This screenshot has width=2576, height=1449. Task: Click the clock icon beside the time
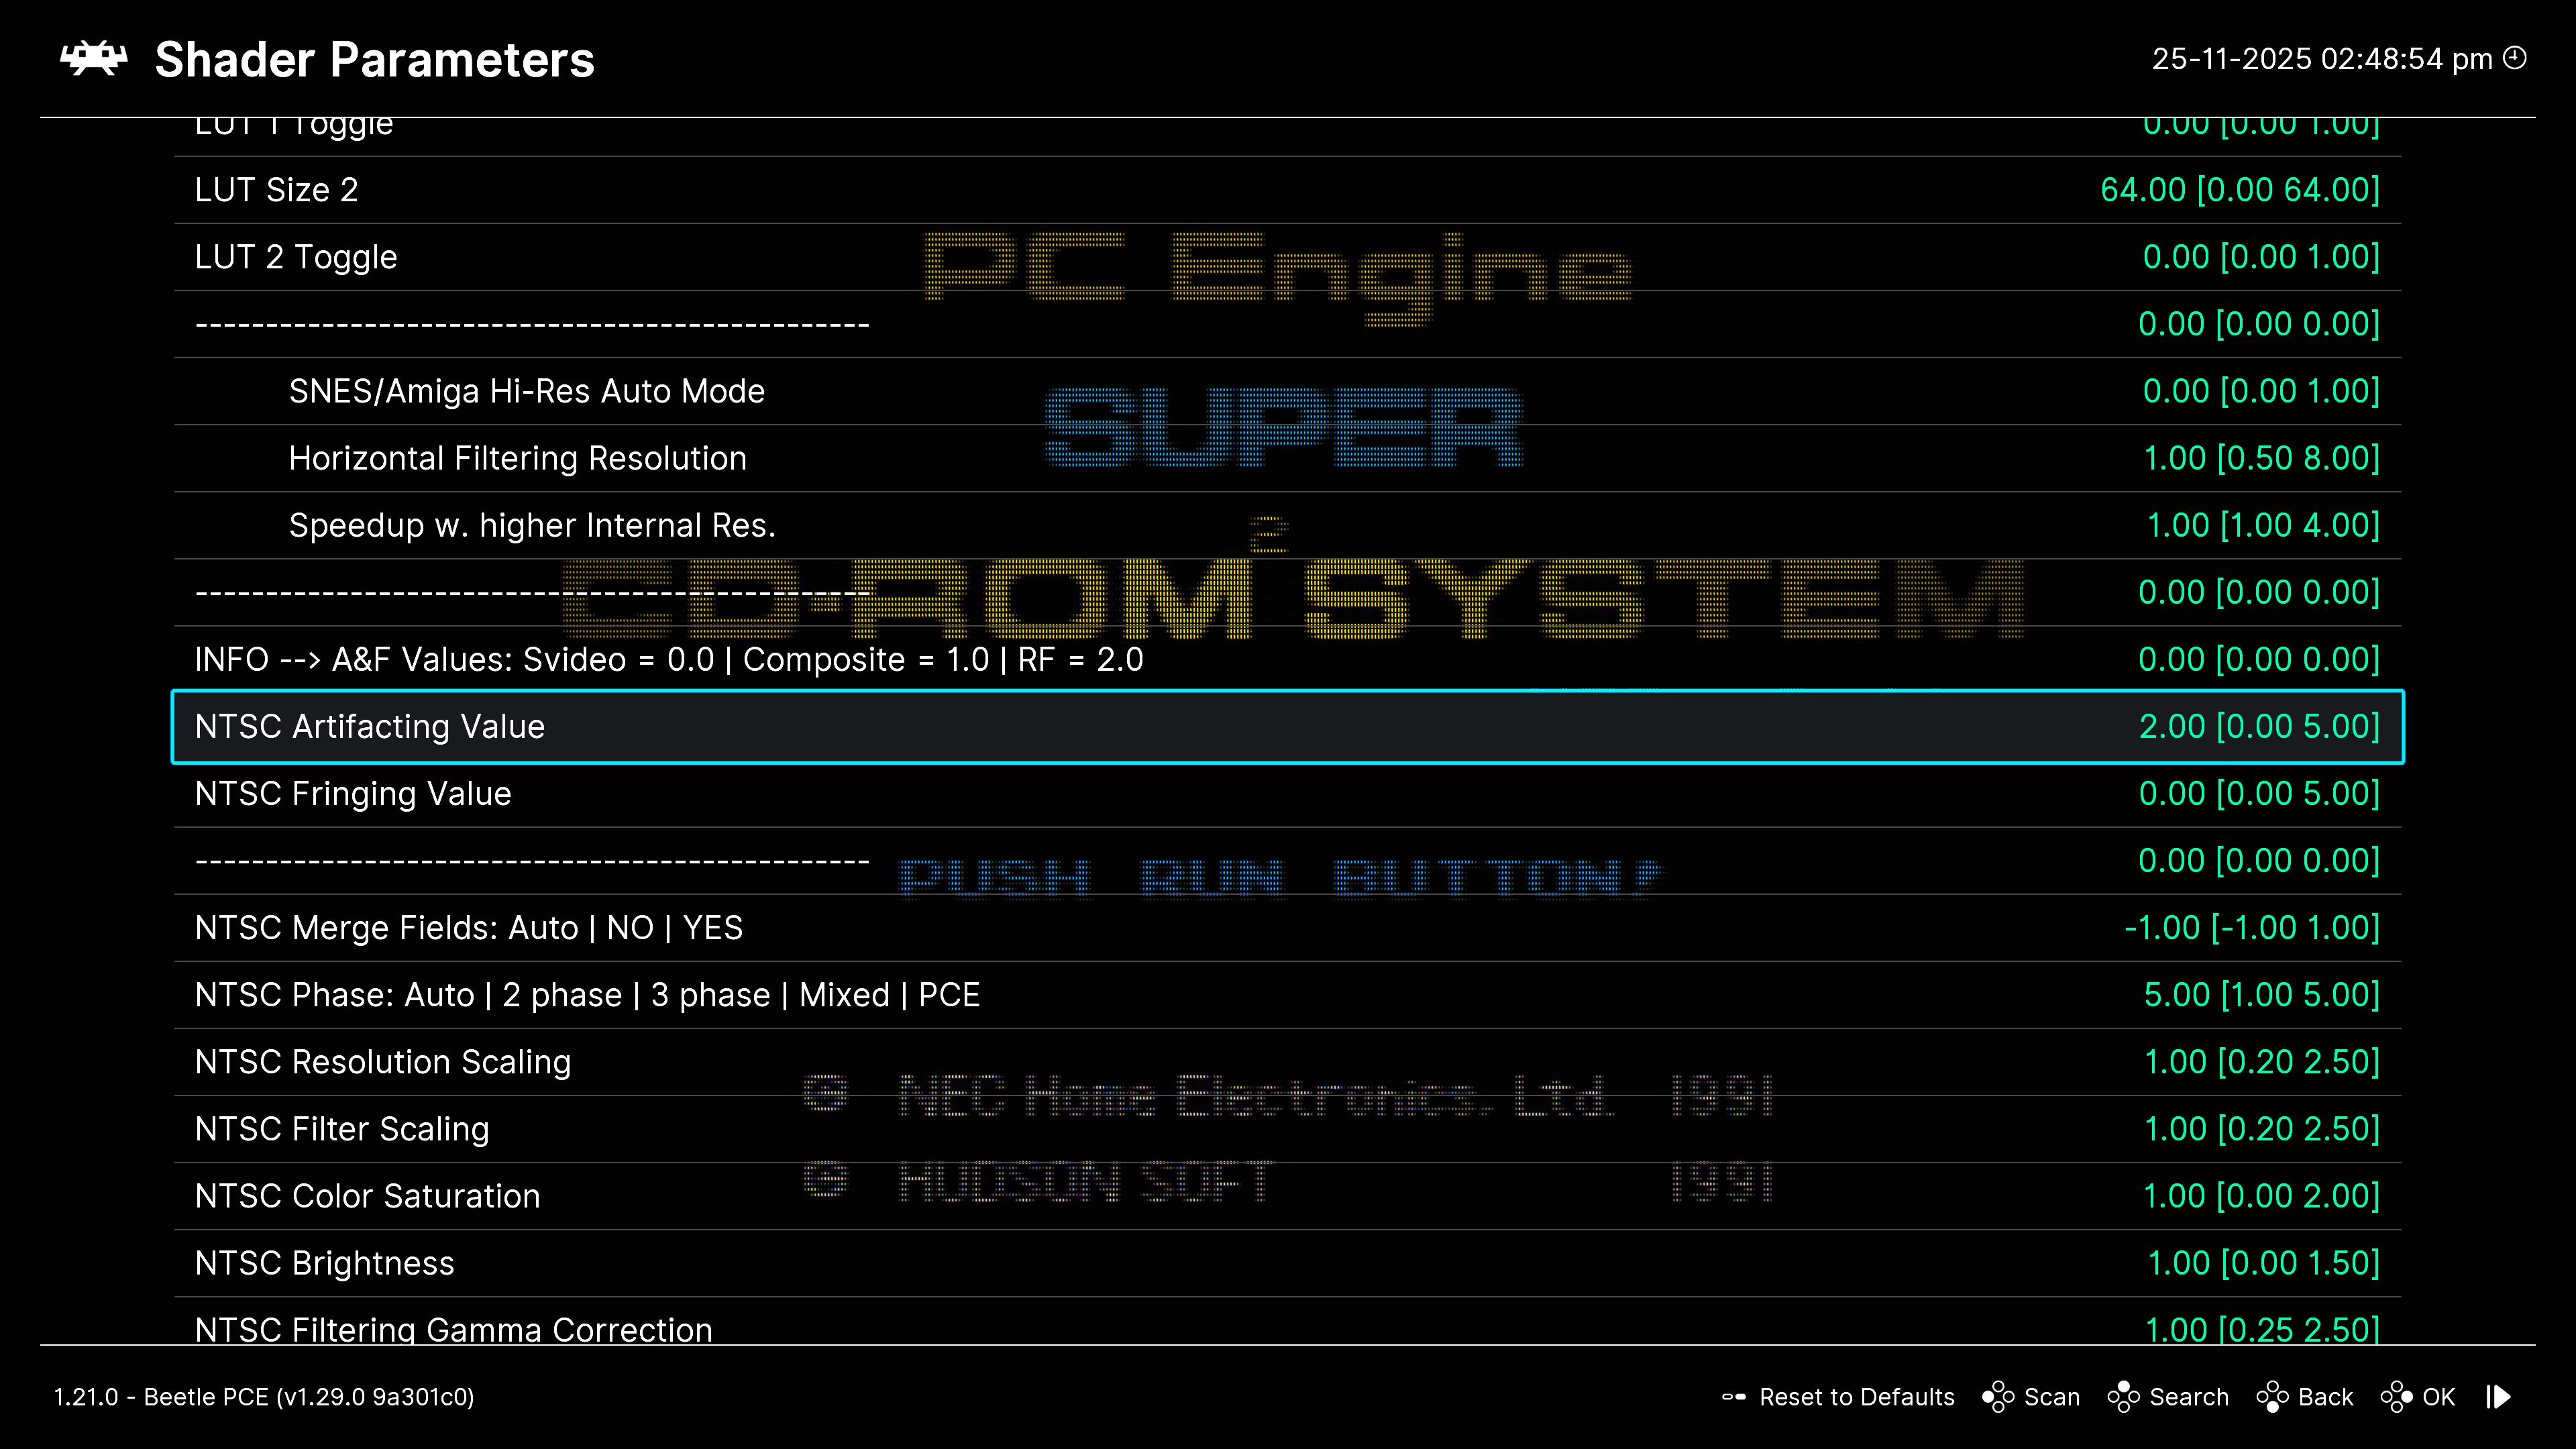pyautogui.click(x=2515, y=58)
